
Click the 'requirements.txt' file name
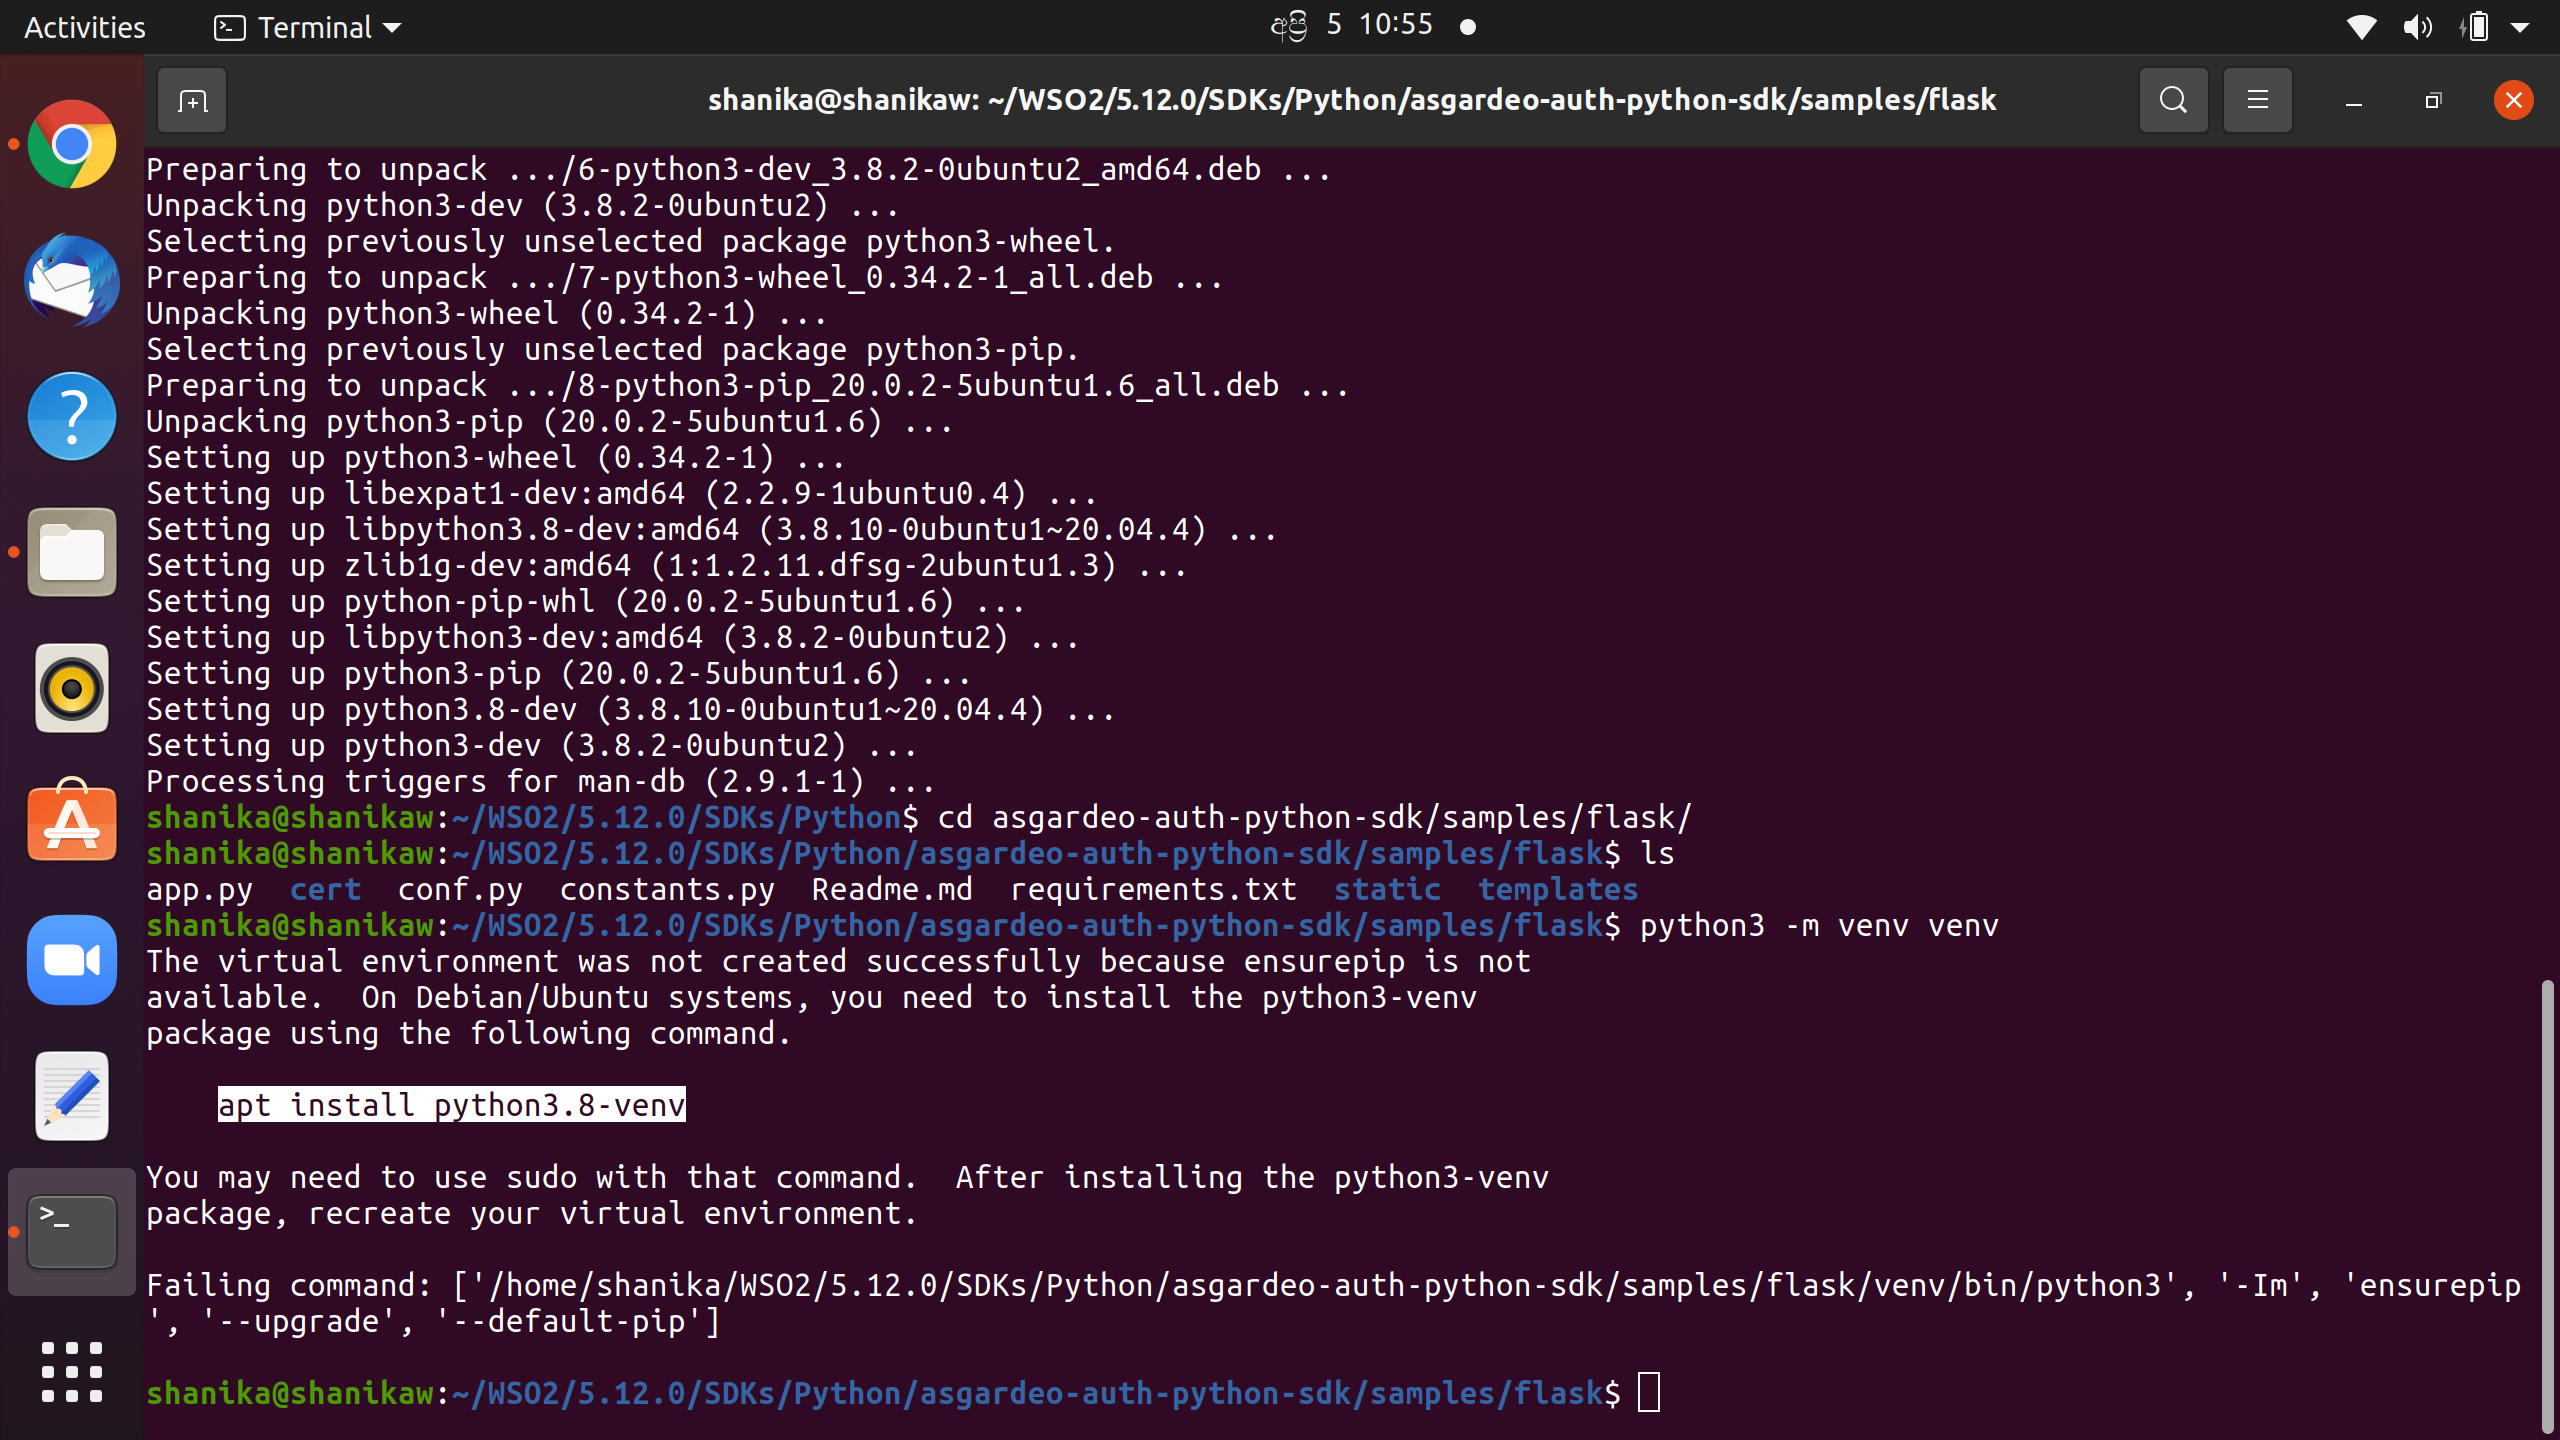(x=1153, y=889)
